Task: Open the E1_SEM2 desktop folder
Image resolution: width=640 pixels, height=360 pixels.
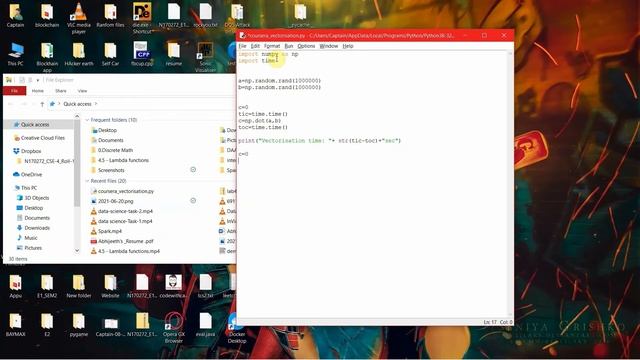Action: click(47, 286)
